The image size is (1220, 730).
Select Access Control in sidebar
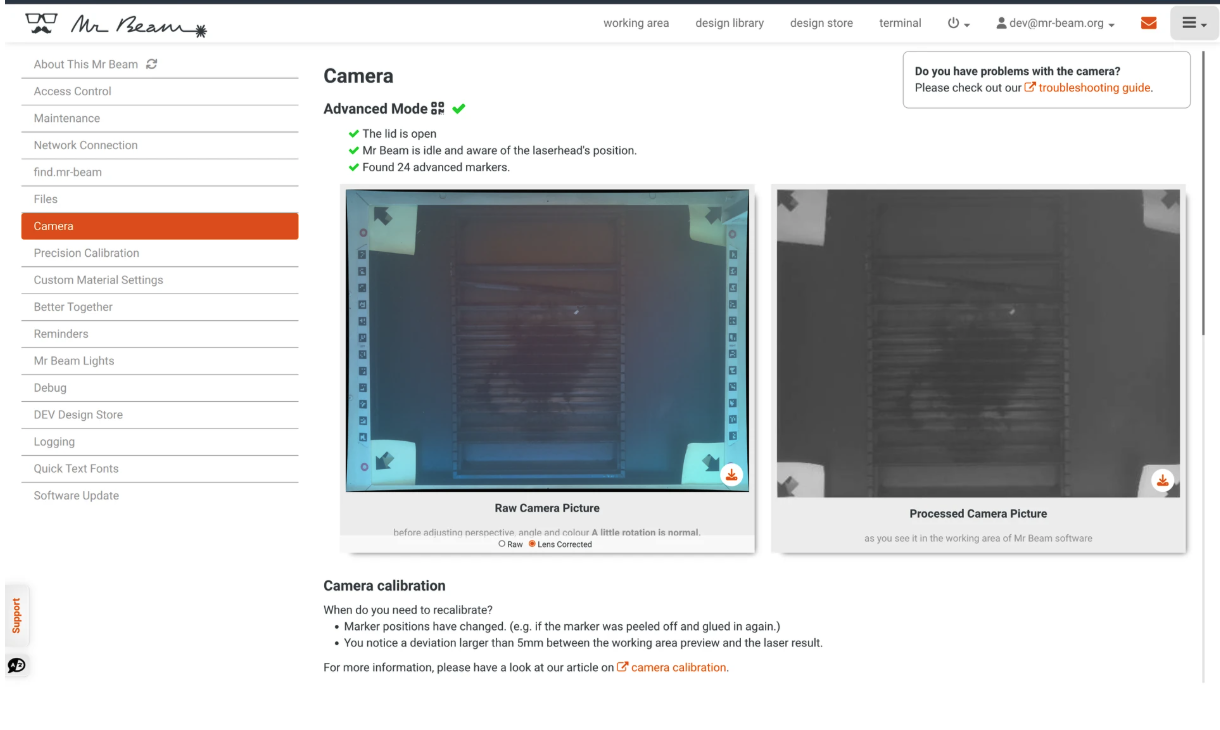pos(160,91)
